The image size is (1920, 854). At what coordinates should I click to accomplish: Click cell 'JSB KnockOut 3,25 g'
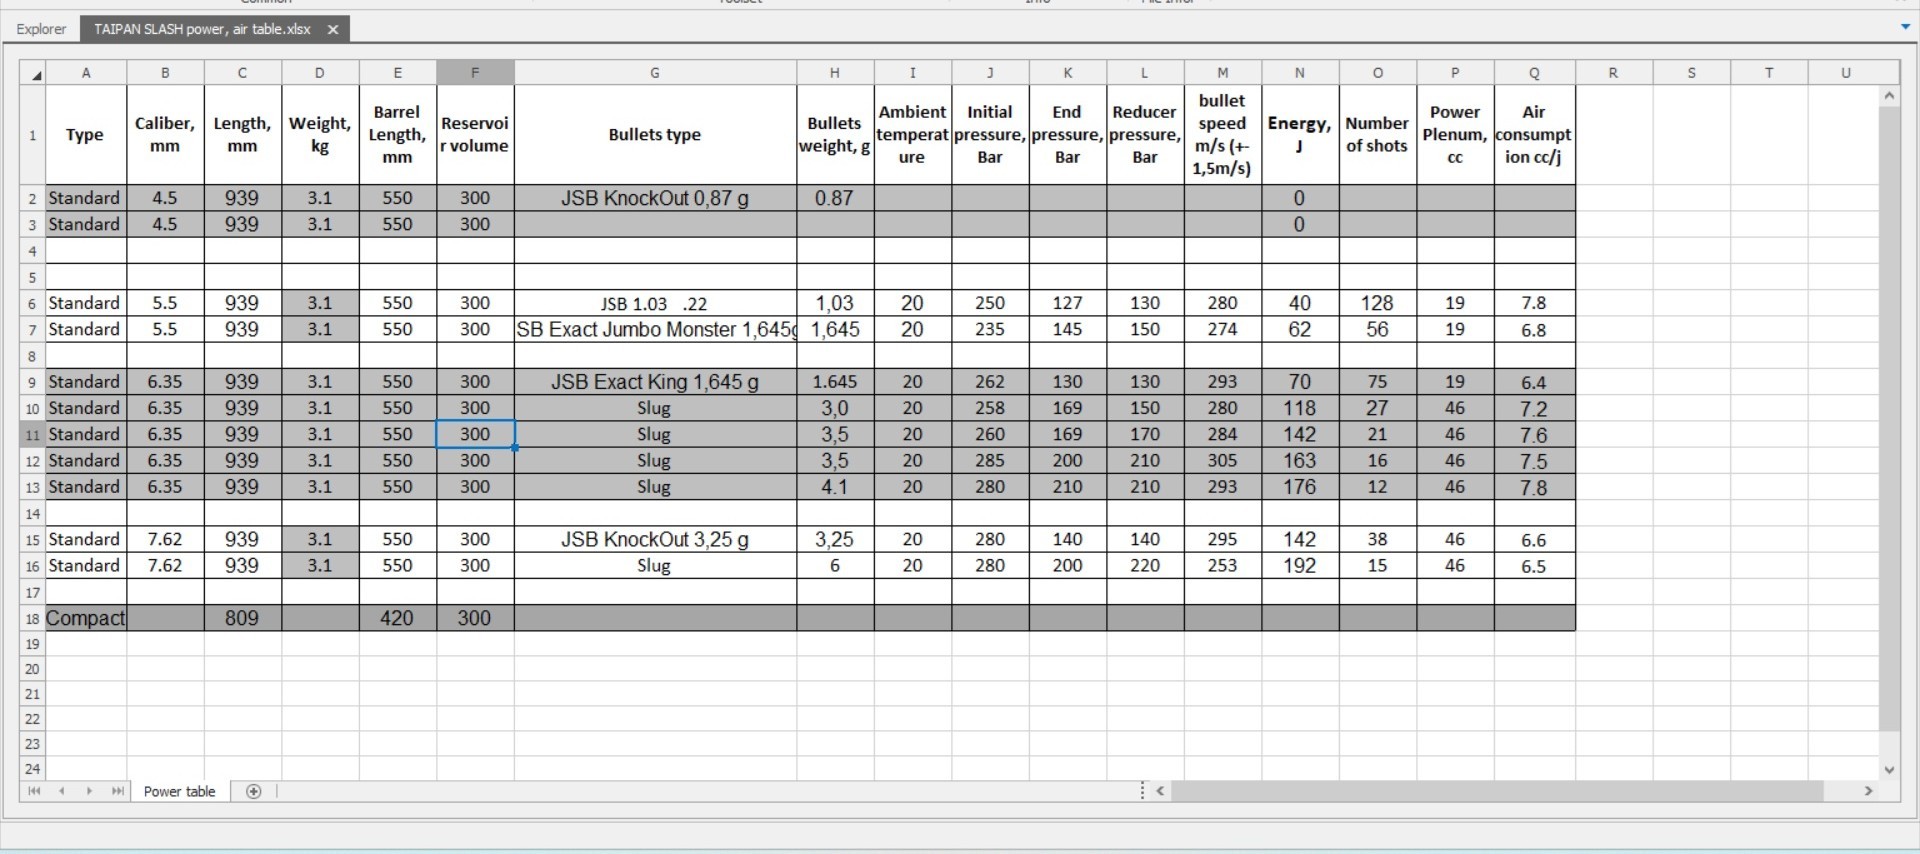click(x=655, y=539)
